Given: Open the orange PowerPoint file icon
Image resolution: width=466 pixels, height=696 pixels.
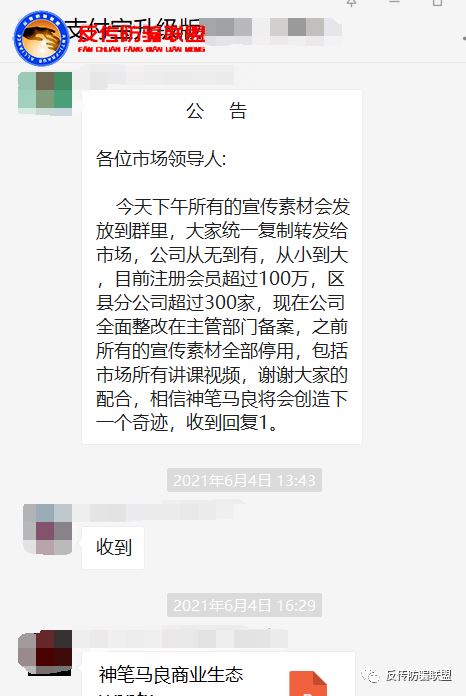Looking at the screenshot, I should [308, 684].
